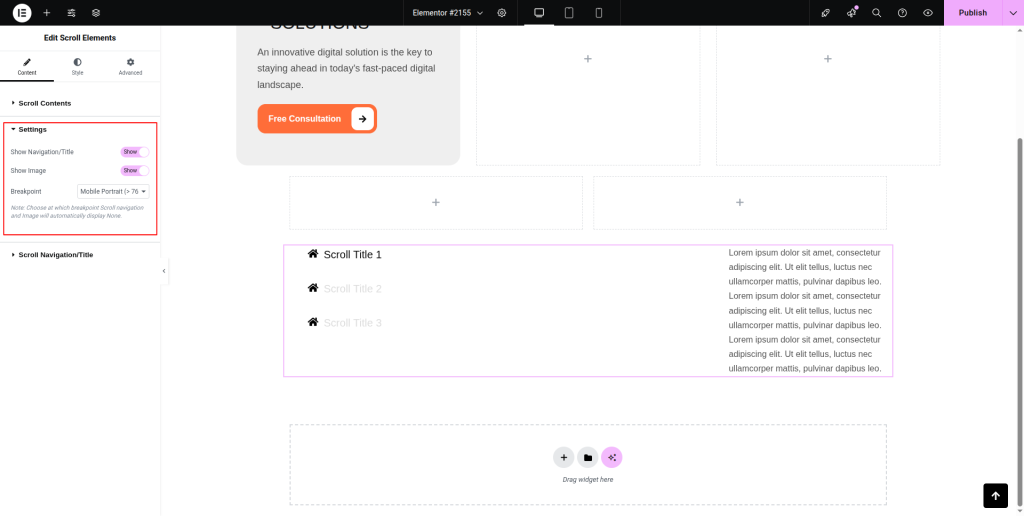1024x516 pixels.
Task: Open the Add Element plus icon
Action: pyautogui.click(x=46, y=12)
